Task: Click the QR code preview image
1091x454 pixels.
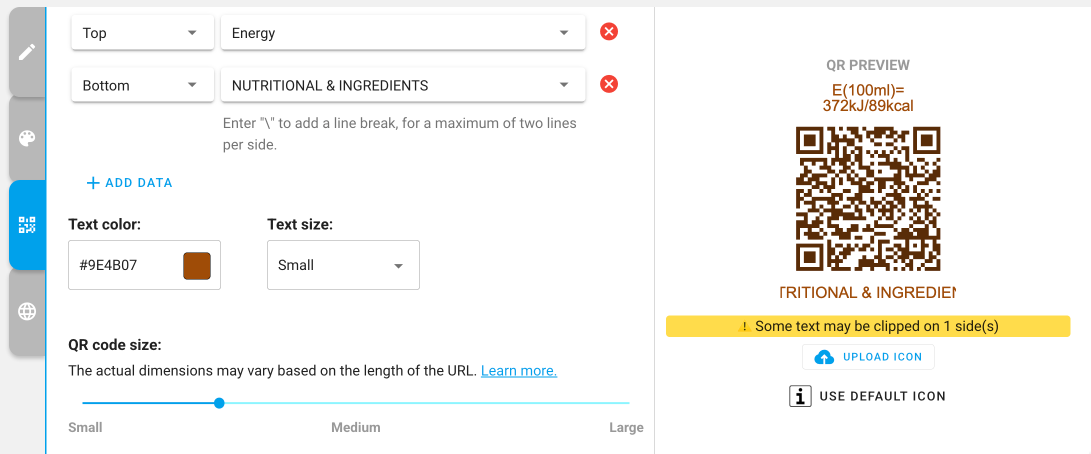Action: tap(868, 198)
